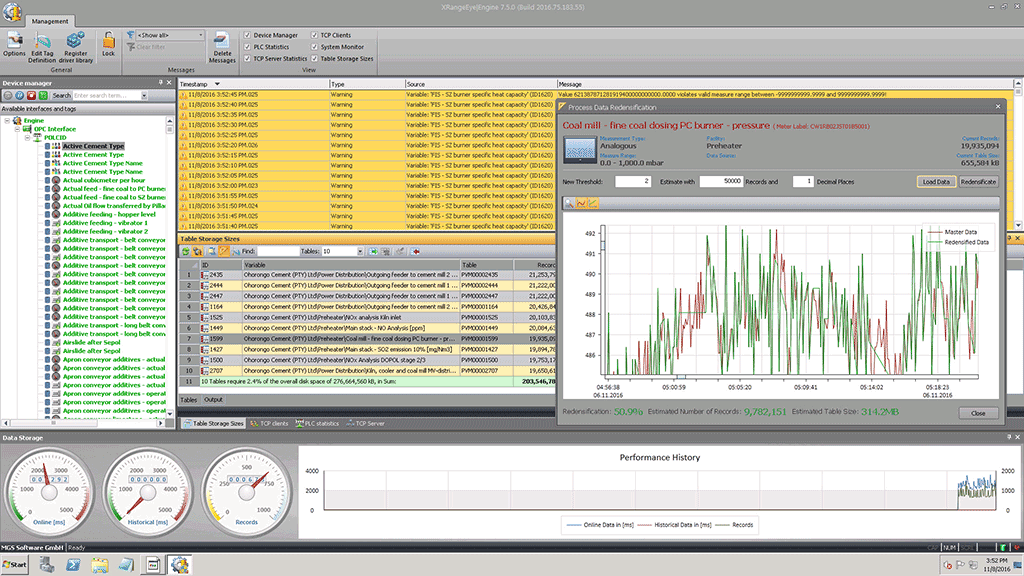Select table row with ID 1599
1024x576 pixels.
(367, 339)
